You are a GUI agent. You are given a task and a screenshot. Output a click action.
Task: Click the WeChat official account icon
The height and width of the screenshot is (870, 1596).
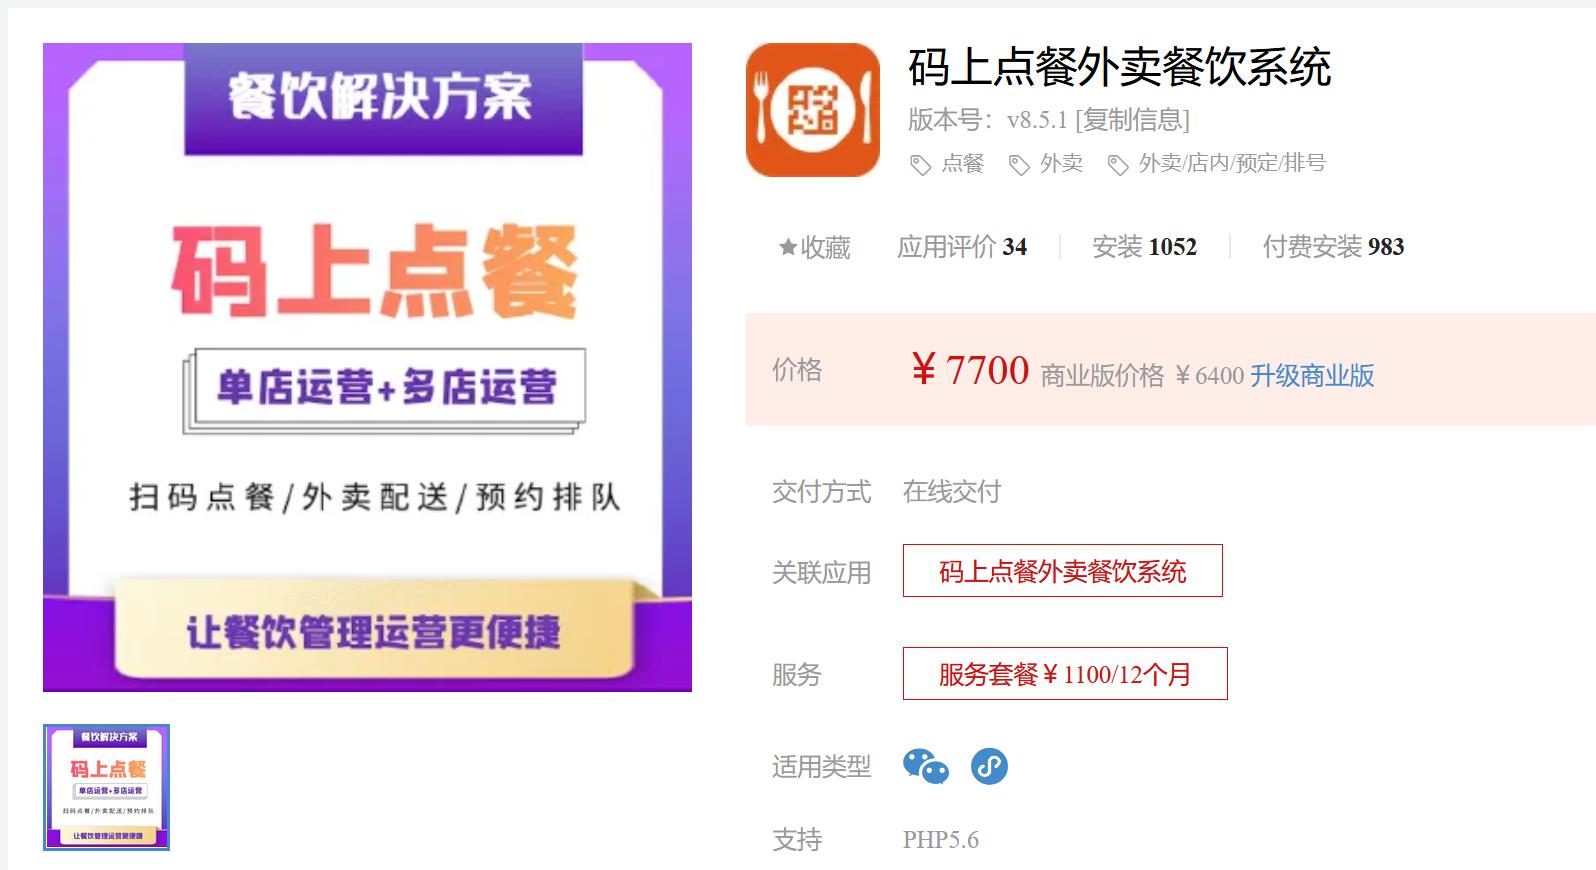pyautogui.click(x=926, y=767)
